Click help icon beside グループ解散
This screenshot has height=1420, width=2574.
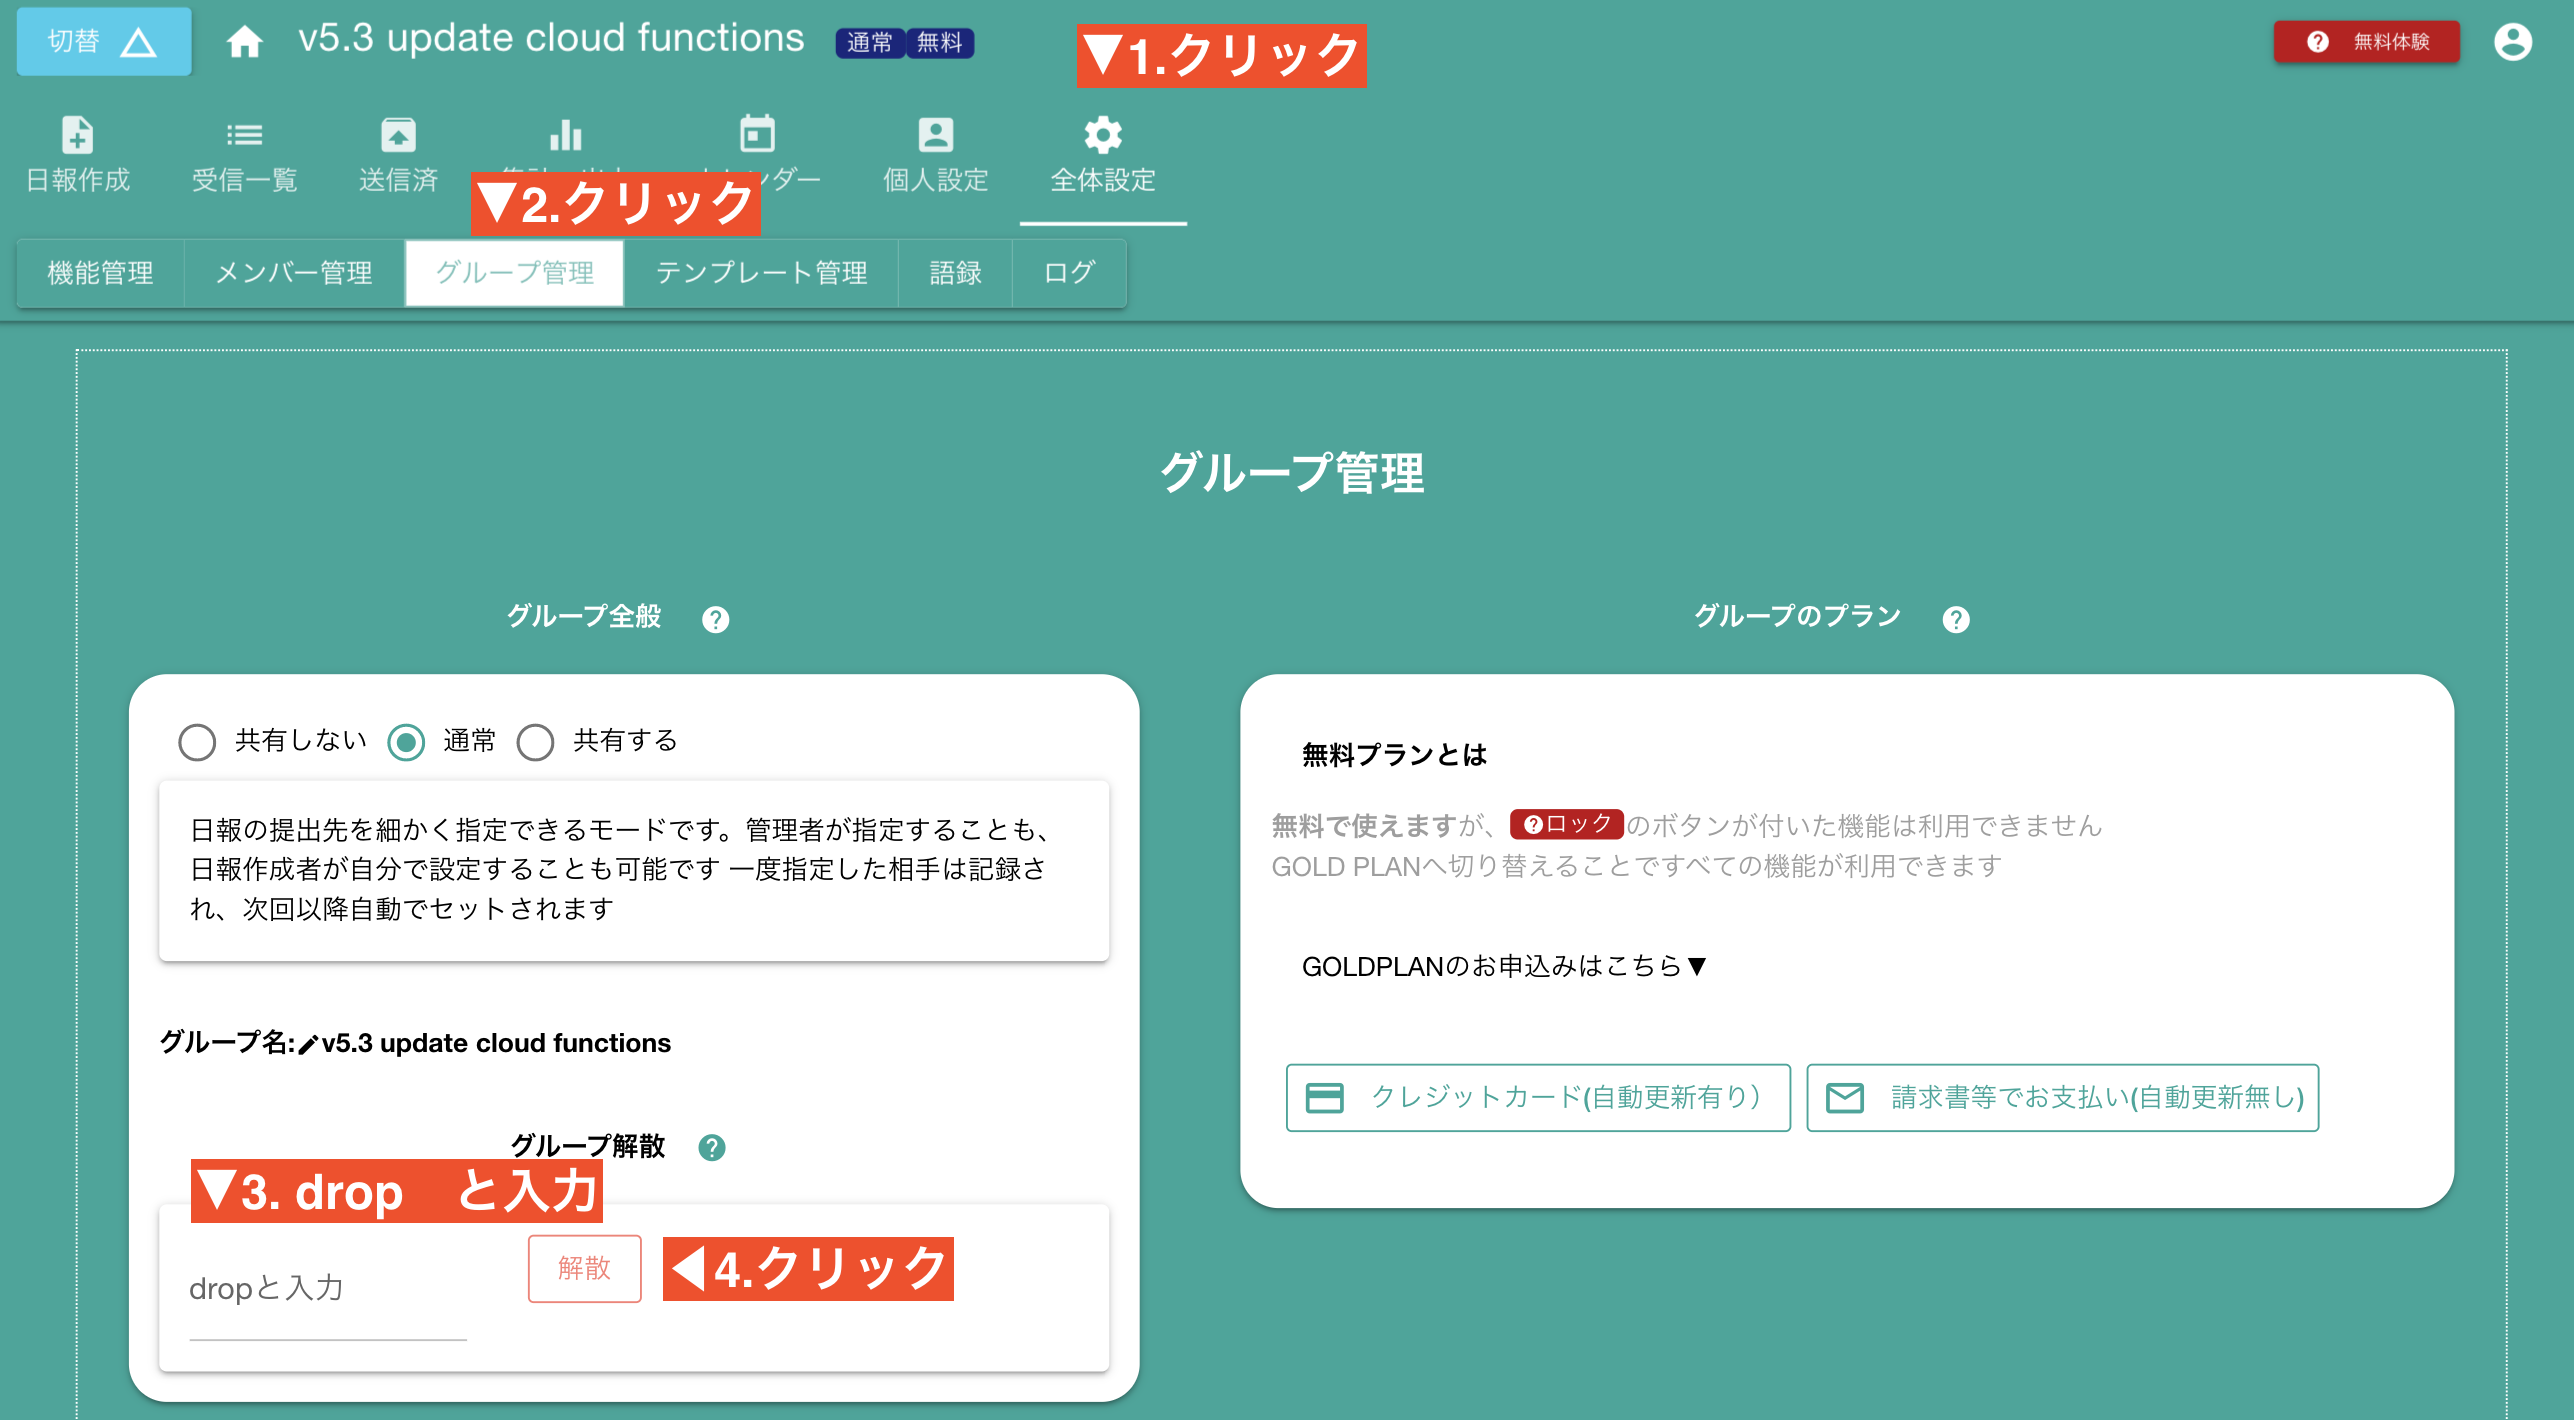coord(711,1148)
